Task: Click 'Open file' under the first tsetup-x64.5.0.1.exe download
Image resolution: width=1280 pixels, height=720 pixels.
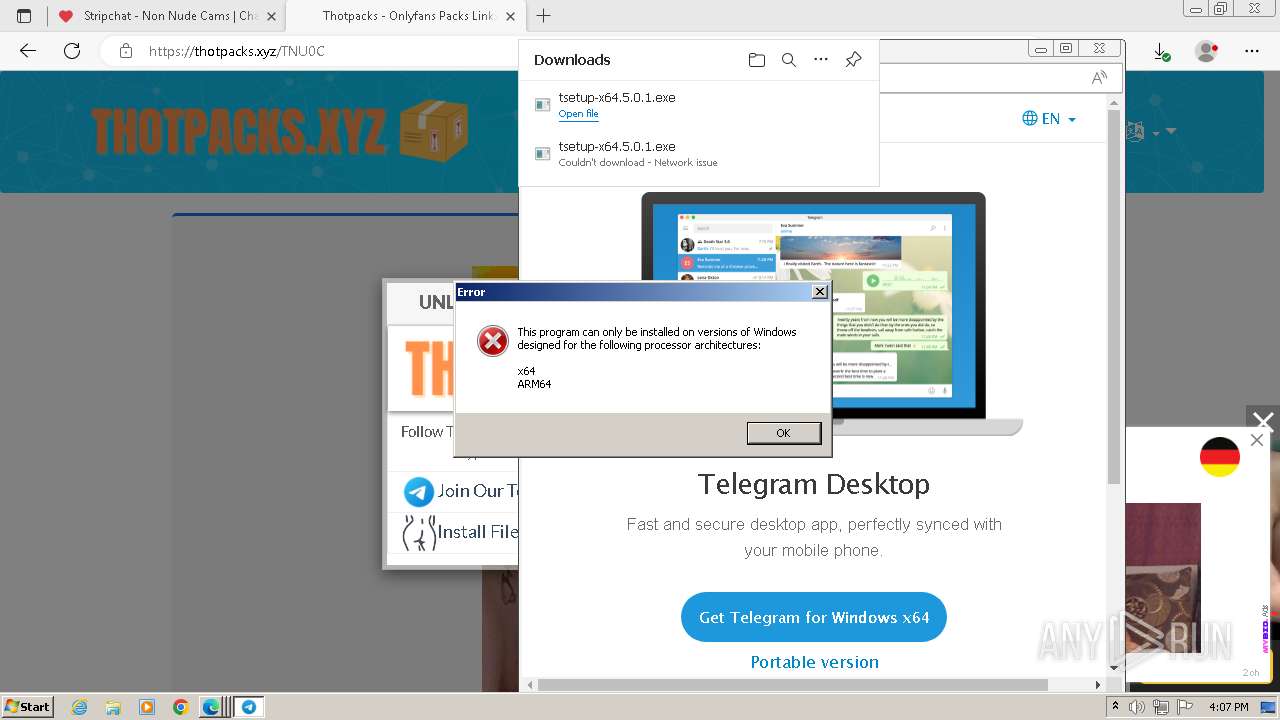Action: click(578, 114)
